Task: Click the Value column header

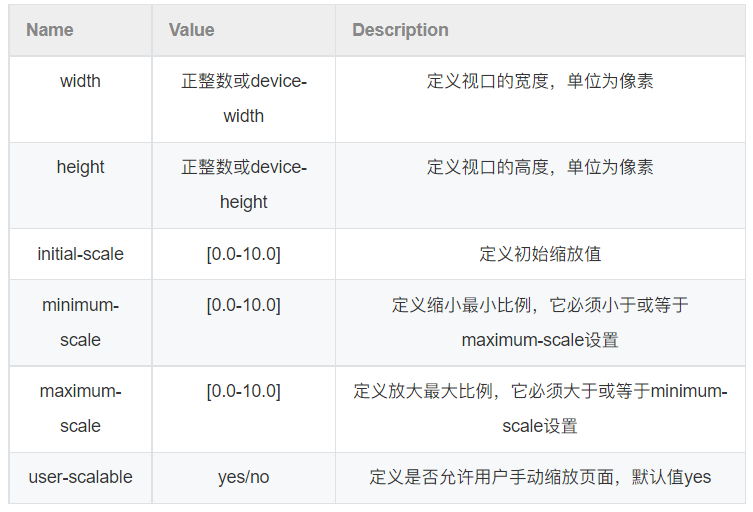Action: pos(191,30)
